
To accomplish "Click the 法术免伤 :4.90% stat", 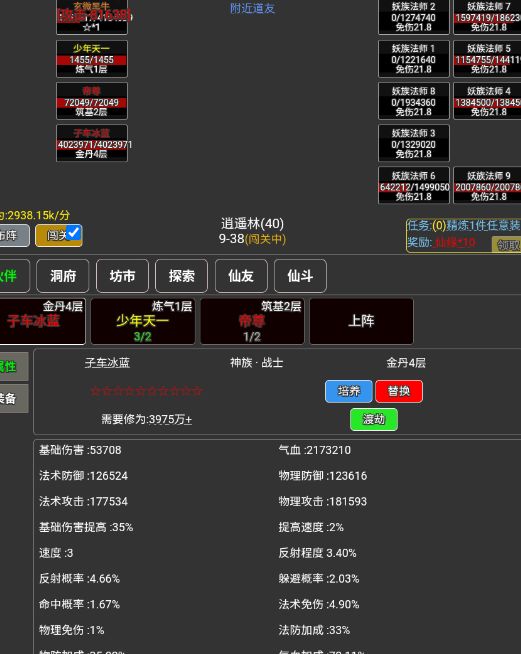I will (319, 604).
